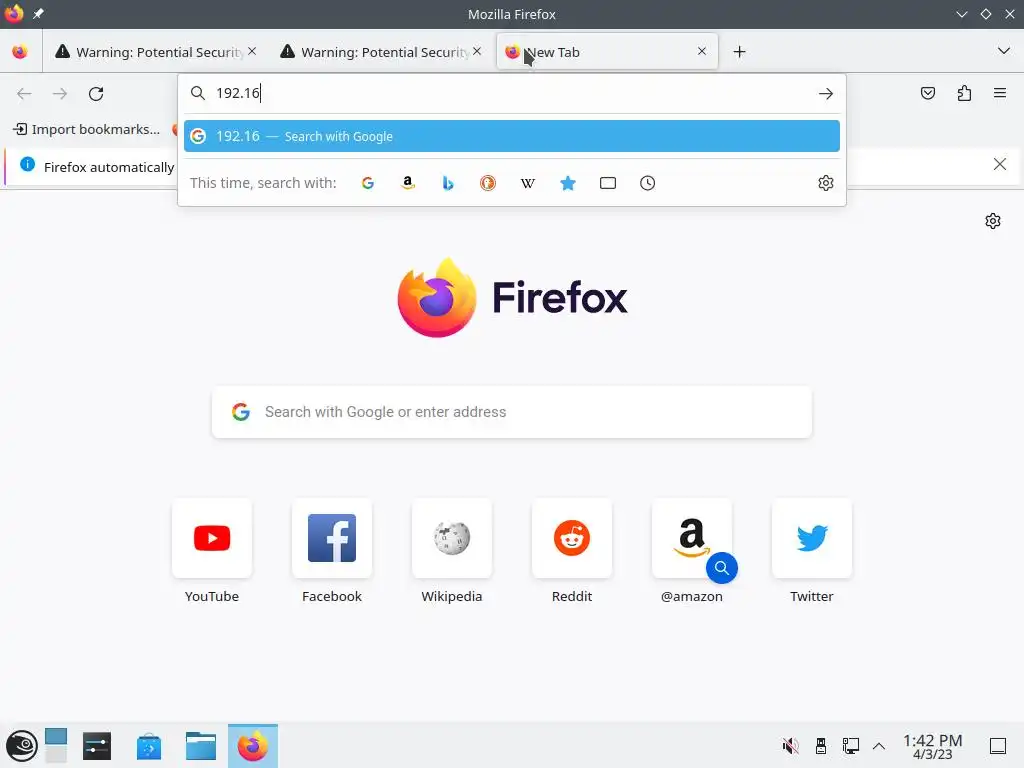Search this time with Amazon icon
Screen dimensions: 1024x768
pos(408,183)
